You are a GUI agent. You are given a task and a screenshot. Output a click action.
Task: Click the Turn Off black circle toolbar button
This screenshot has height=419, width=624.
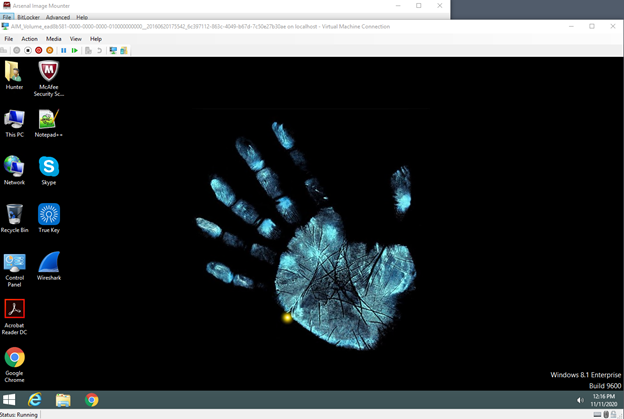(28, 51)
